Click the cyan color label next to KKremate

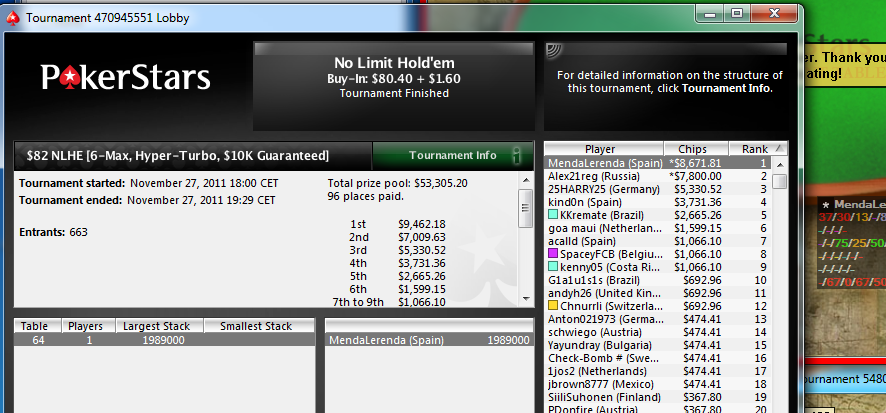point(553,215)
